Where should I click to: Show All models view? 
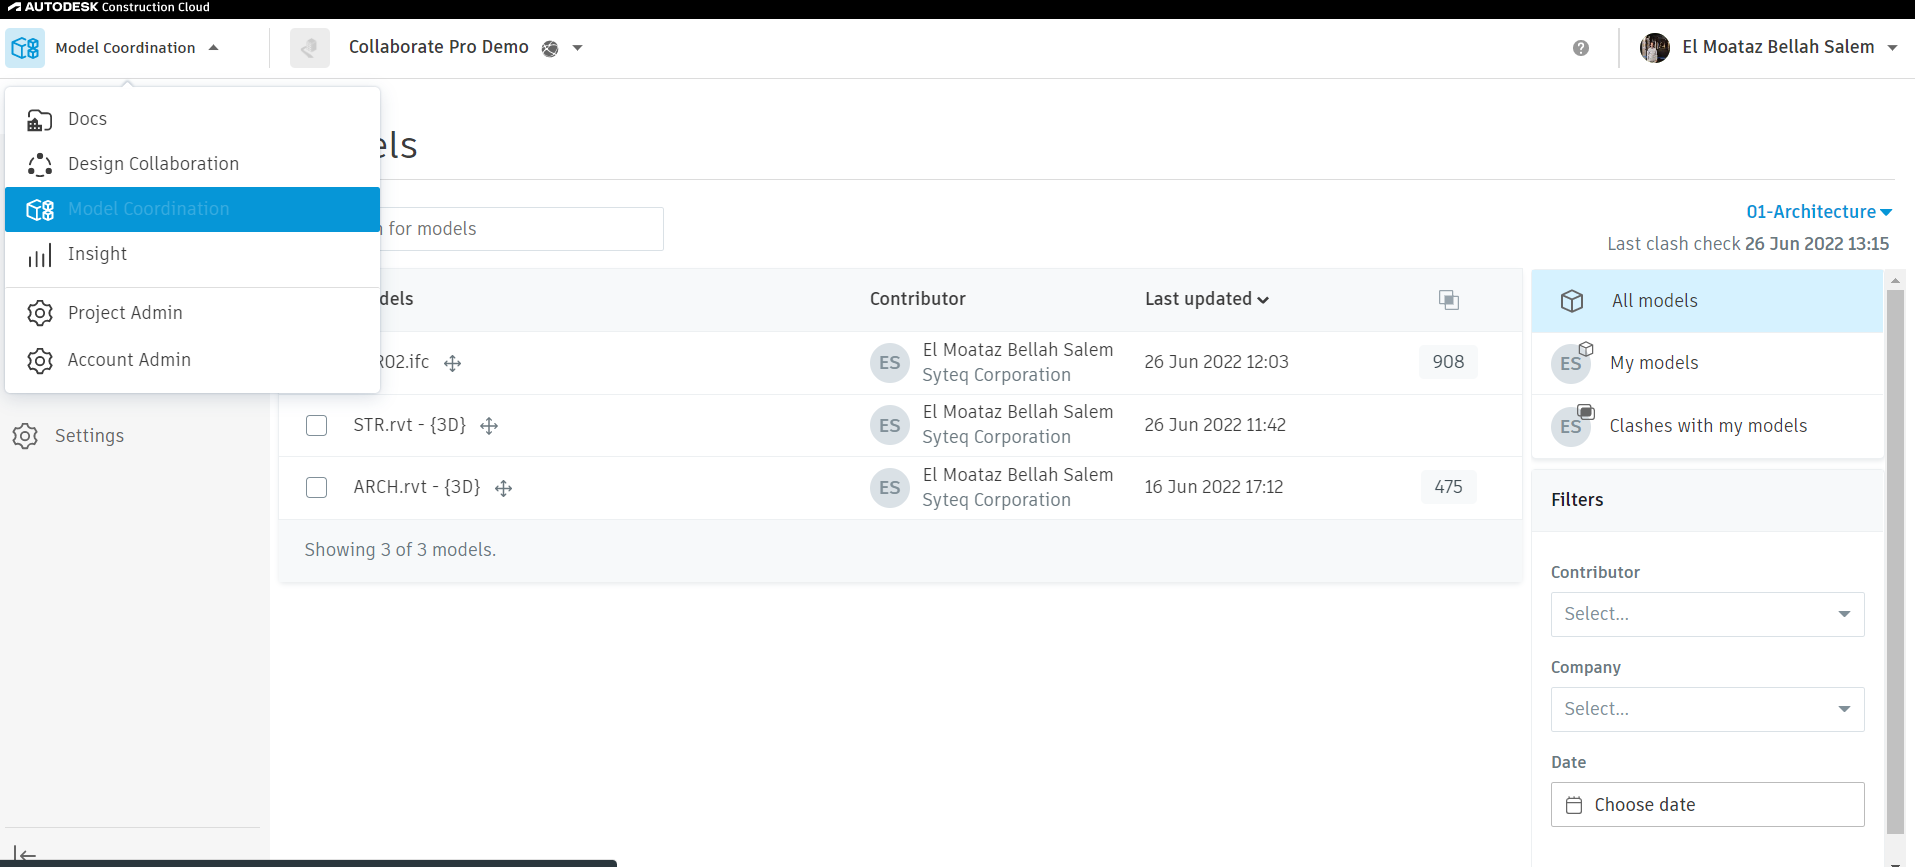(1707, 301)
